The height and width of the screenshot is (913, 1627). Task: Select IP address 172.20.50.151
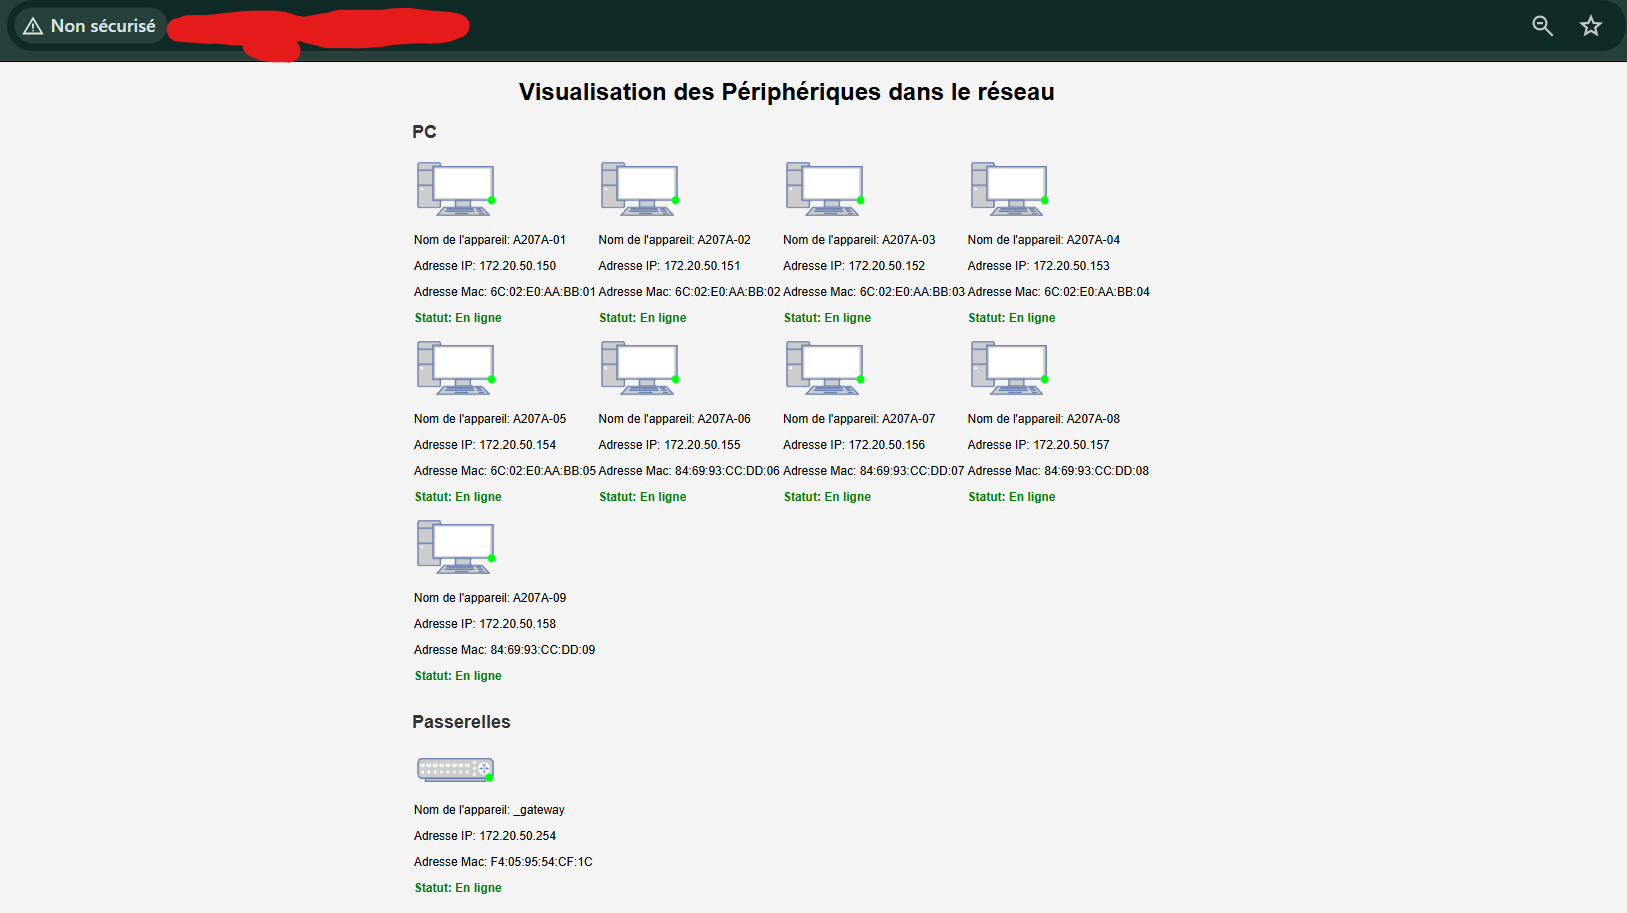tap(702, 266)
